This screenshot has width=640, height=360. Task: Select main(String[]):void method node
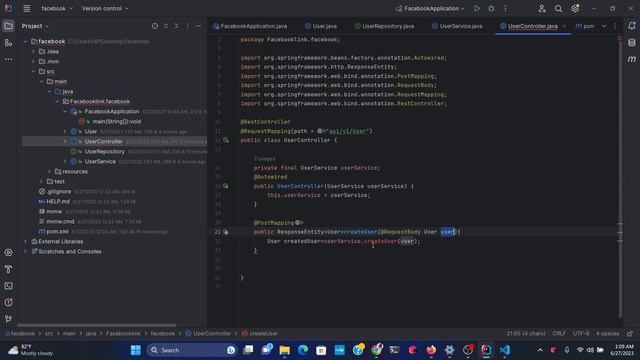pos(116,121)
